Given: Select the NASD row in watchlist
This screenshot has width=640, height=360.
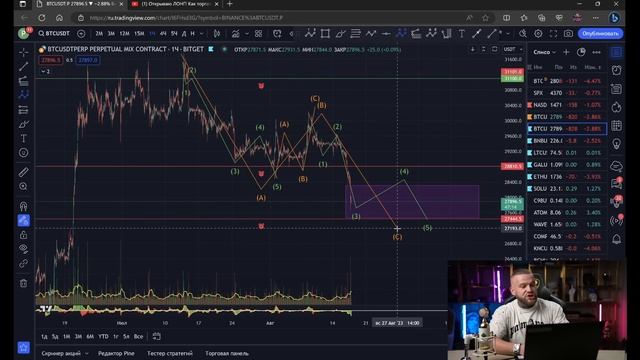Looking at the screenshot, I should pos(567,105).
